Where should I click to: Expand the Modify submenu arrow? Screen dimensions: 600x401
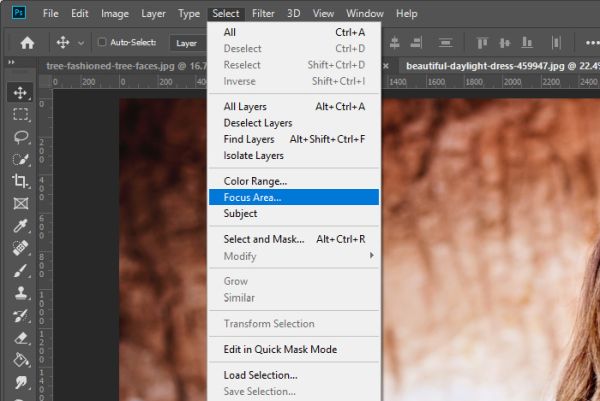pos(372,255)
